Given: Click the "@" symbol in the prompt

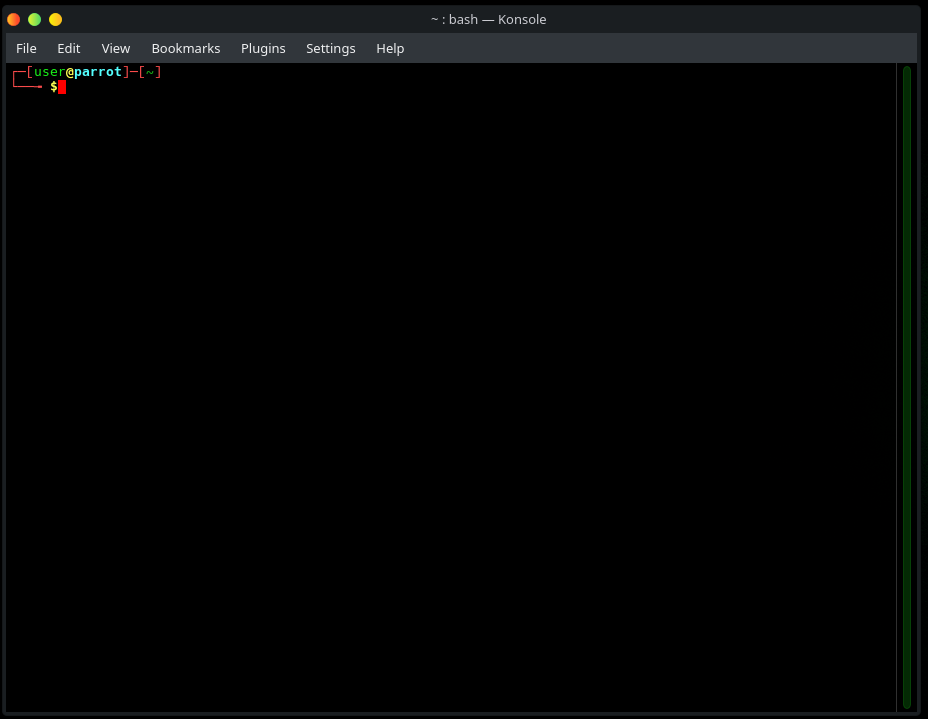Looking at the screenshot, I should [70, 72].
